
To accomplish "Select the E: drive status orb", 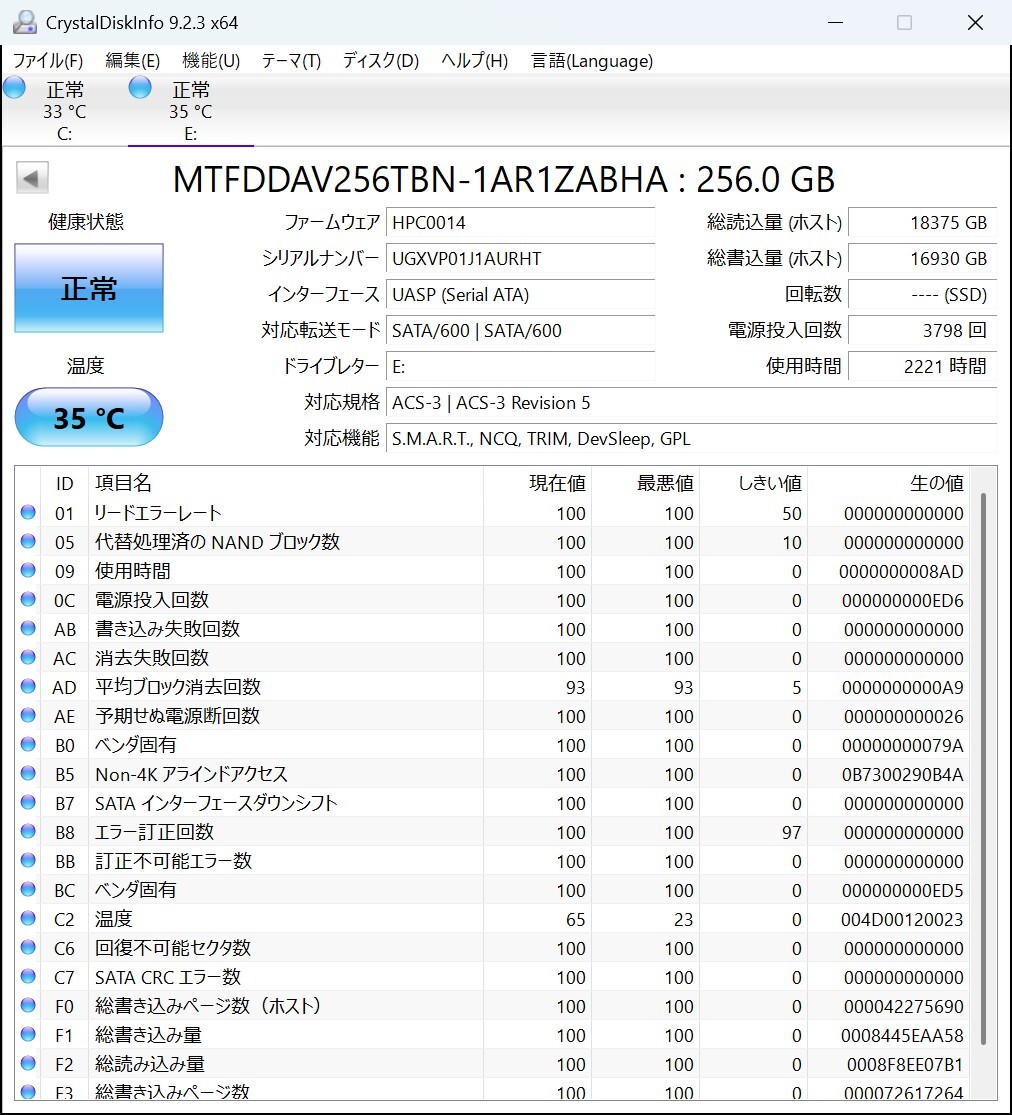I will [140, 87].
